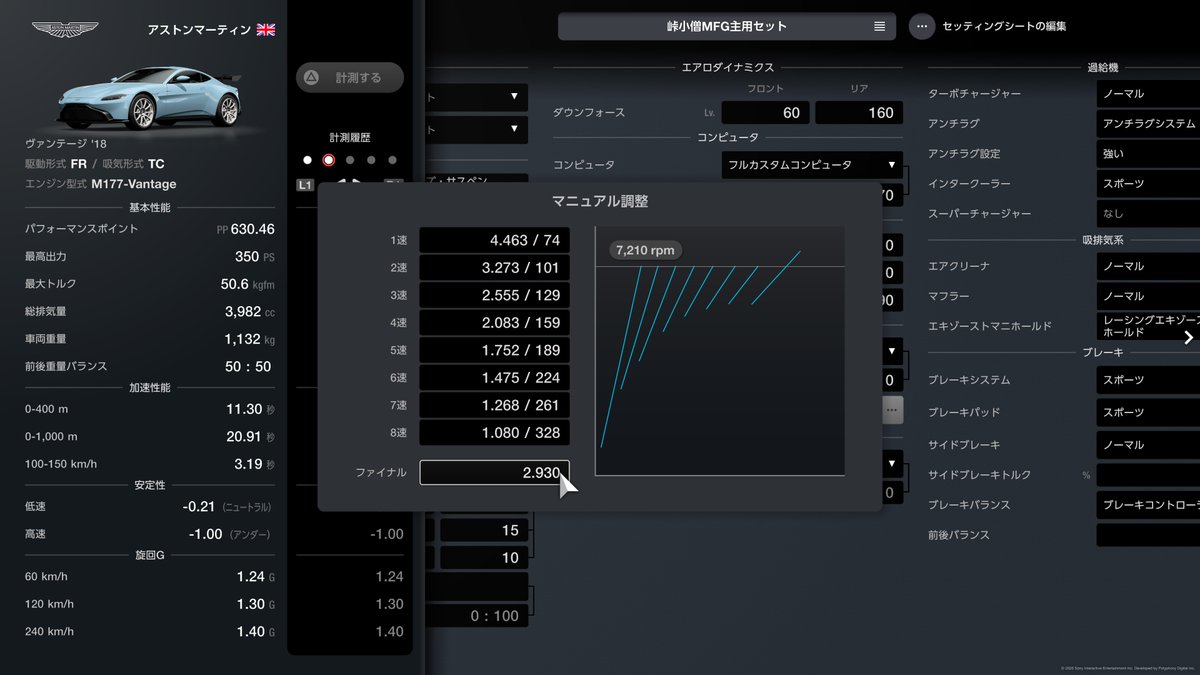This screenshot has width=1200, height=675.
Task: Open the サイドブレーキ dropdown set to ノーマル
Action: click(1147, 444)
